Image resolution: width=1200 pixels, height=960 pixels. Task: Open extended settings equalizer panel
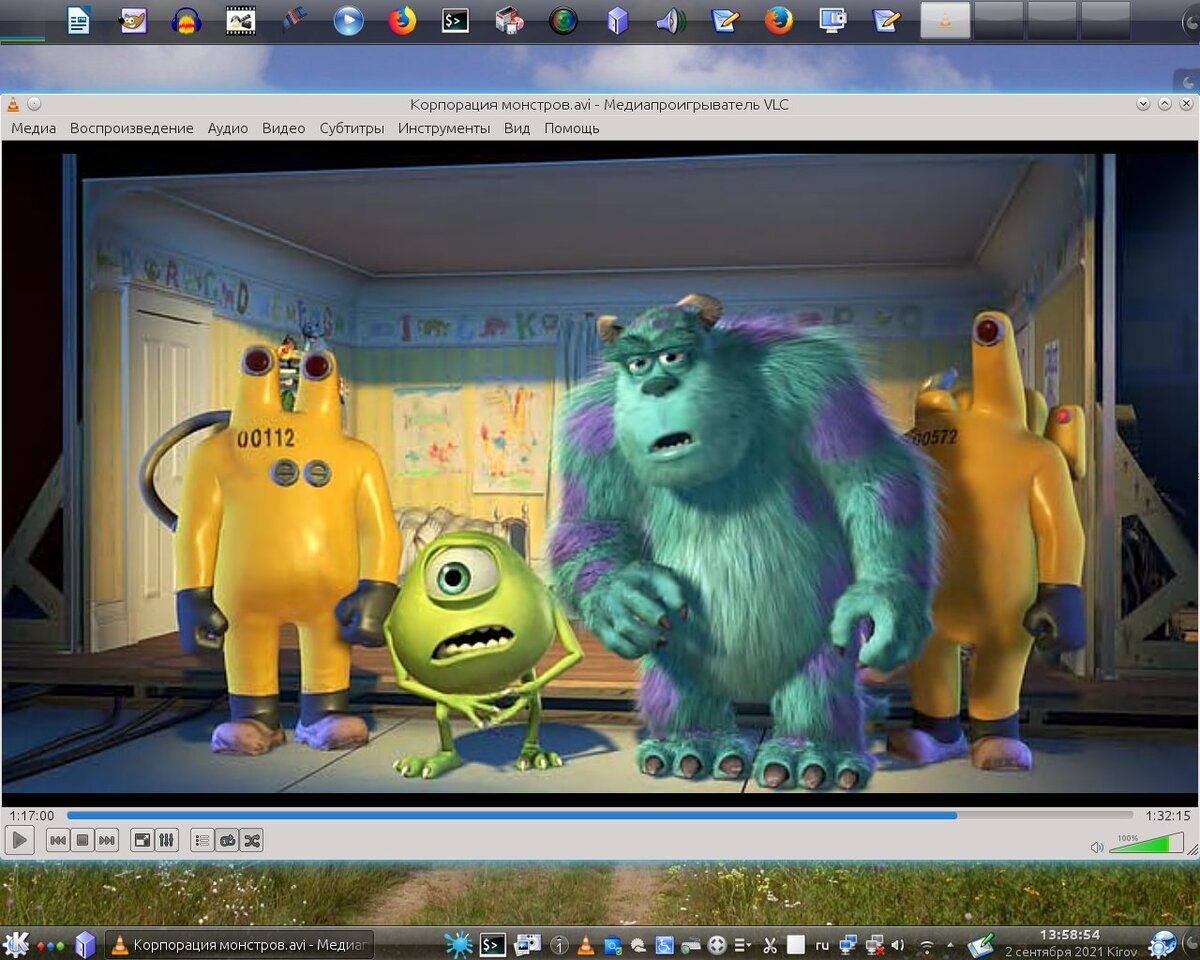[167, 840]
